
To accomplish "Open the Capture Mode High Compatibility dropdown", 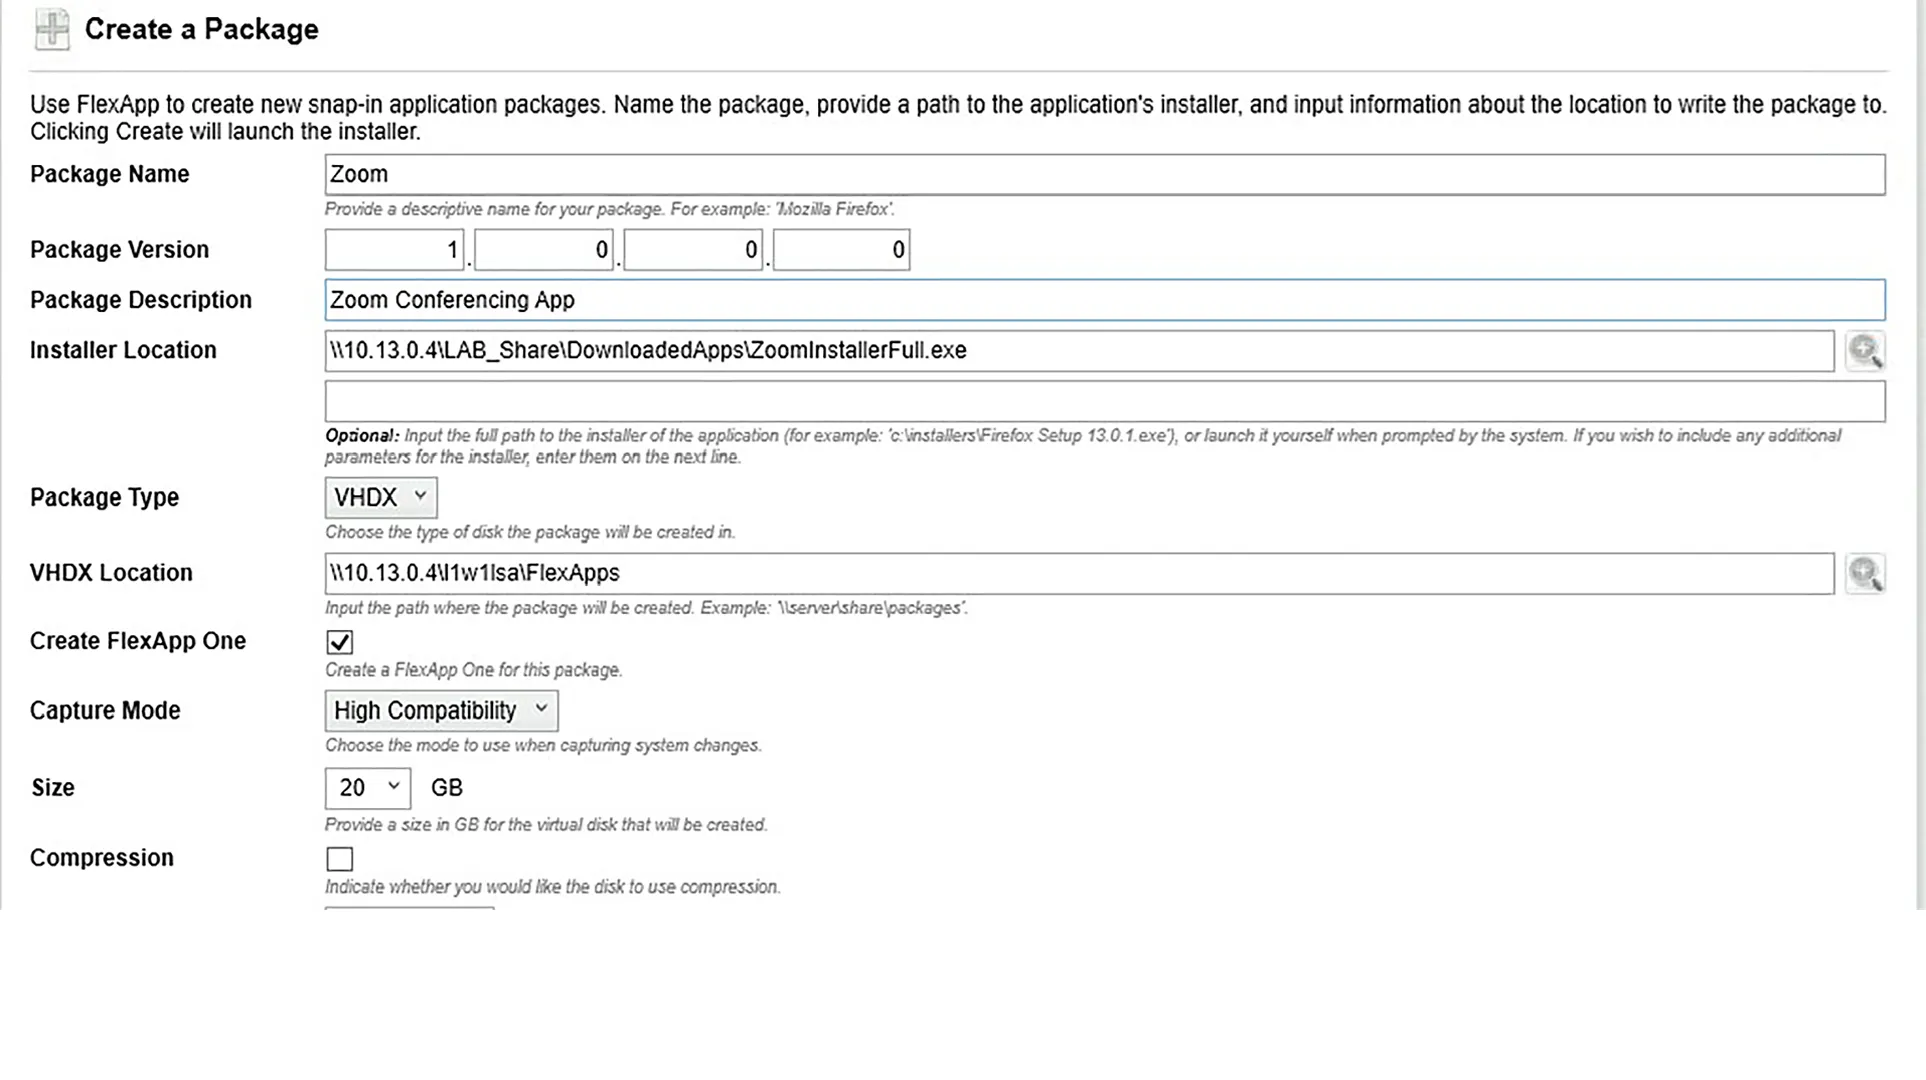I will pyautogui.click(x=441, y=711).
